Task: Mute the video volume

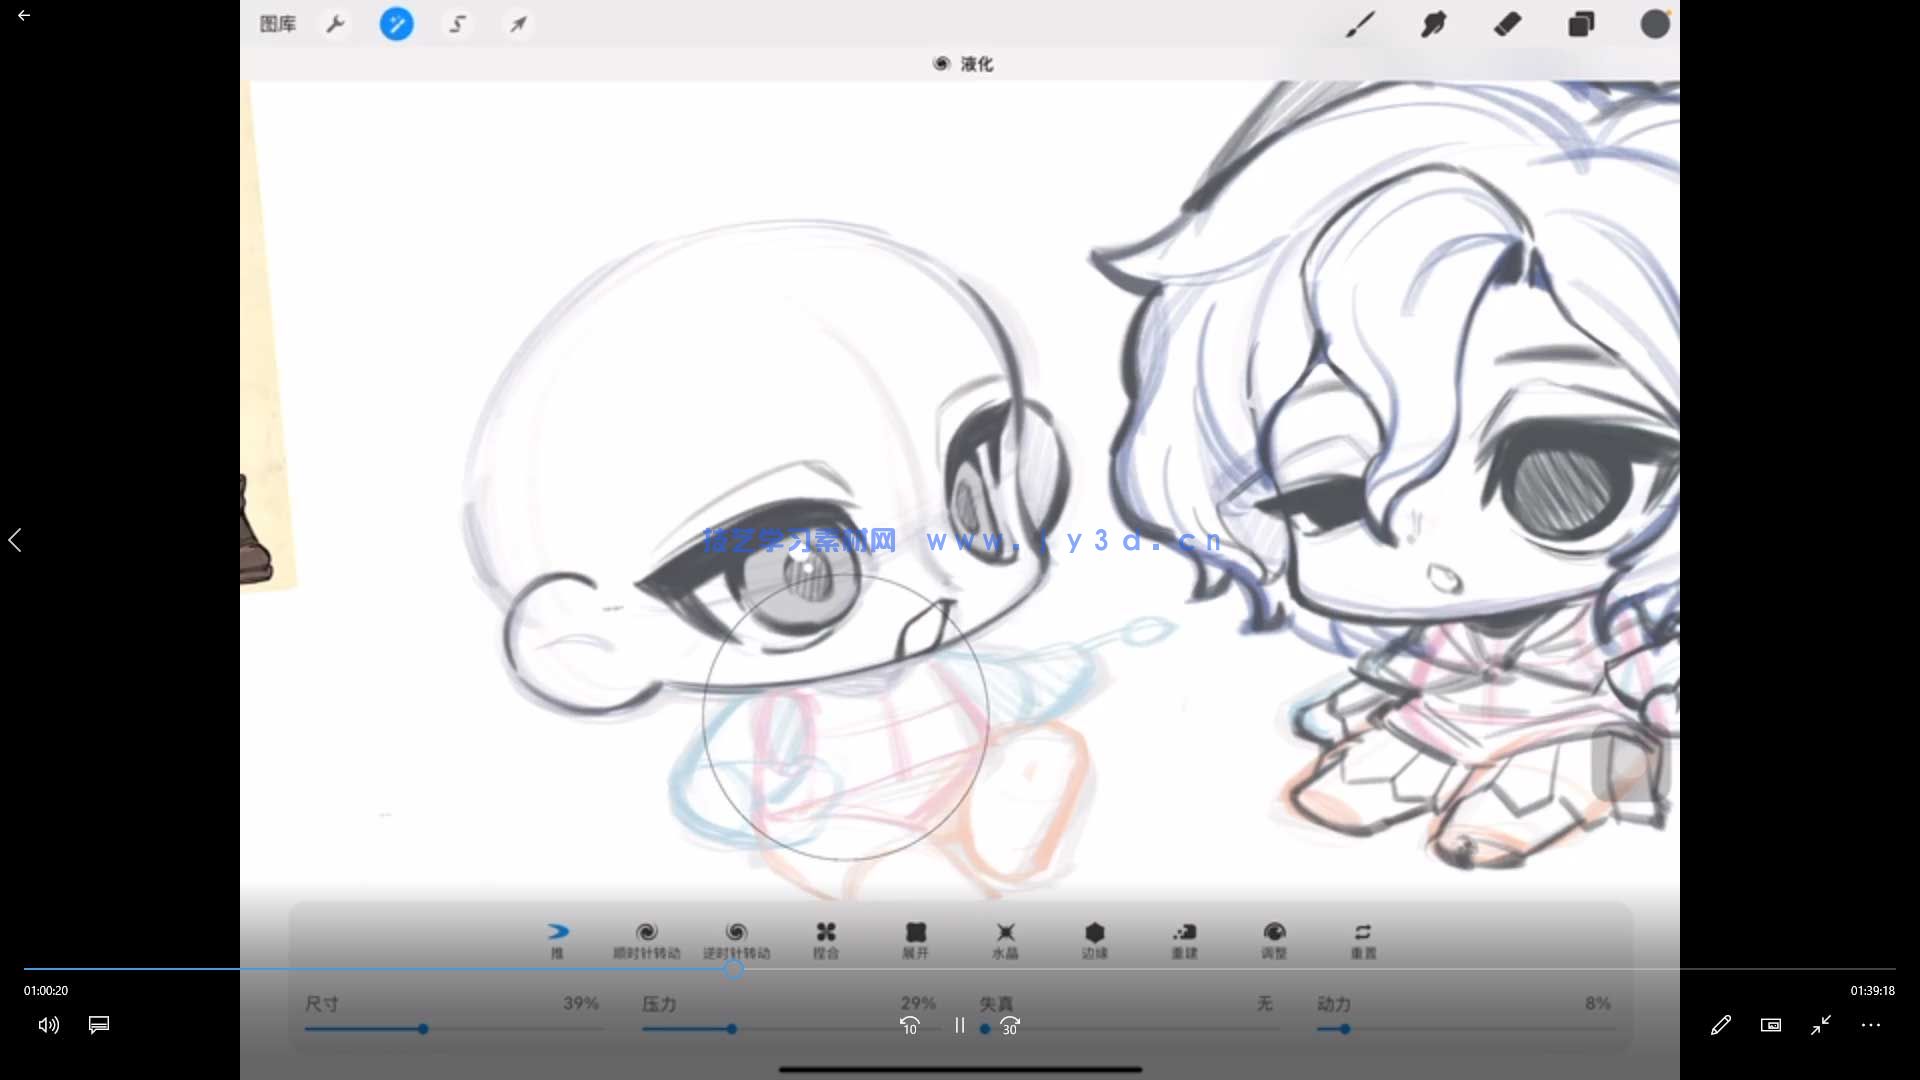Action: click(49, 1025)
